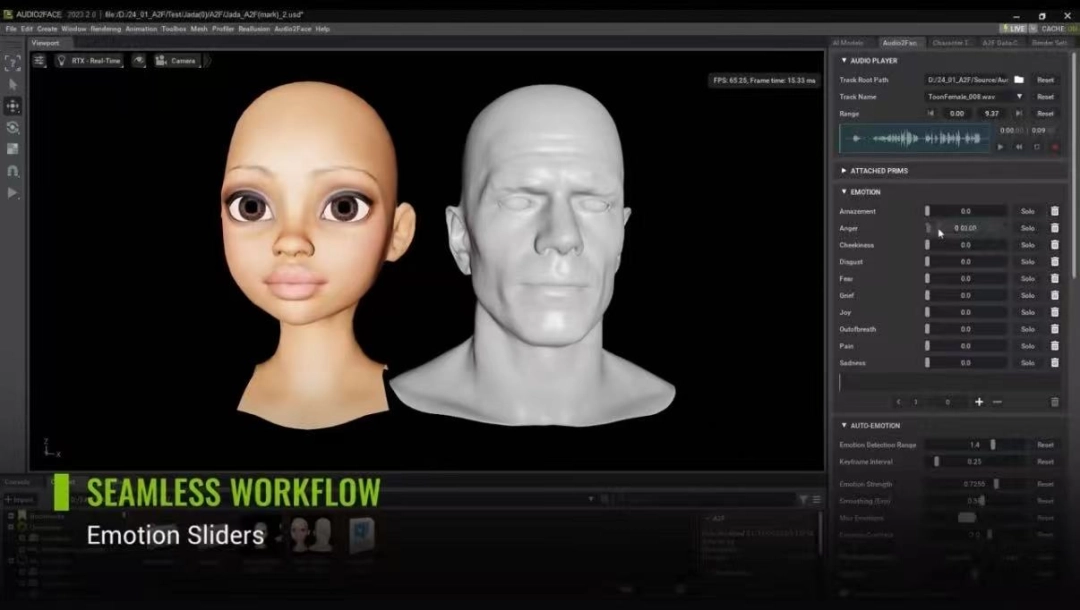Play the audio track

point(1000,147)
